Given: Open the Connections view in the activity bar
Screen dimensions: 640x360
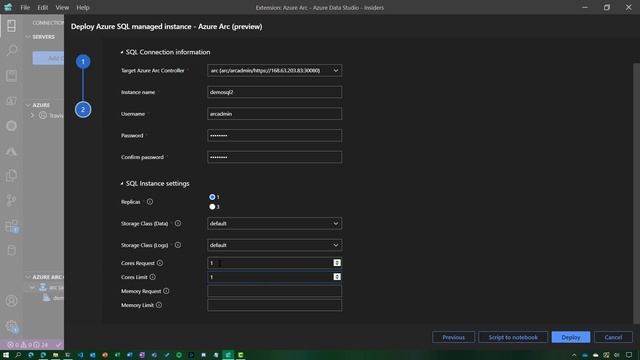Looking at the screenshot, I should point(11,26).
